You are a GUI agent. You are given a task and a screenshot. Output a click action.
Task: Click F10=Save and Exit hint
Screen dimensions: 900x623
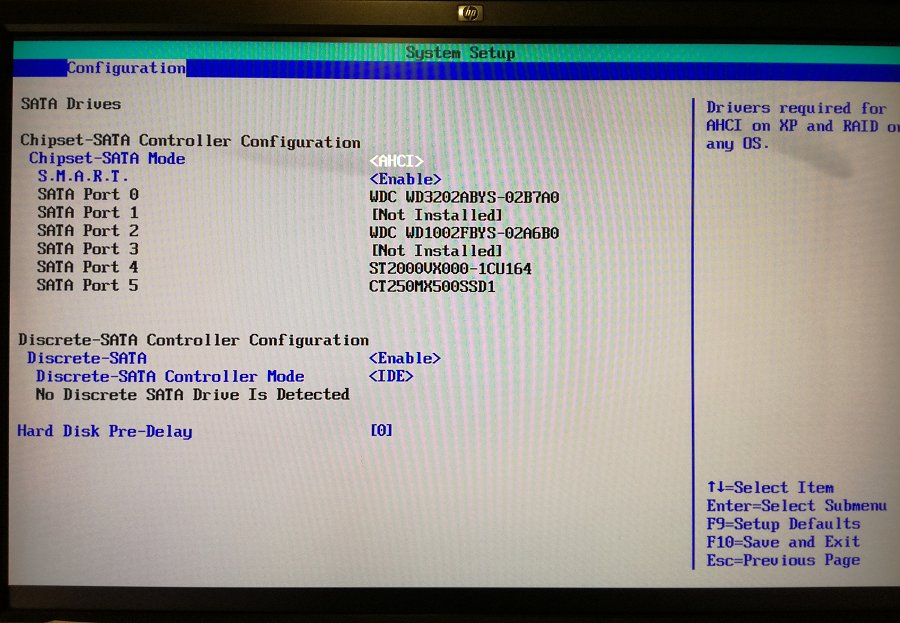(x=783, y=542)
